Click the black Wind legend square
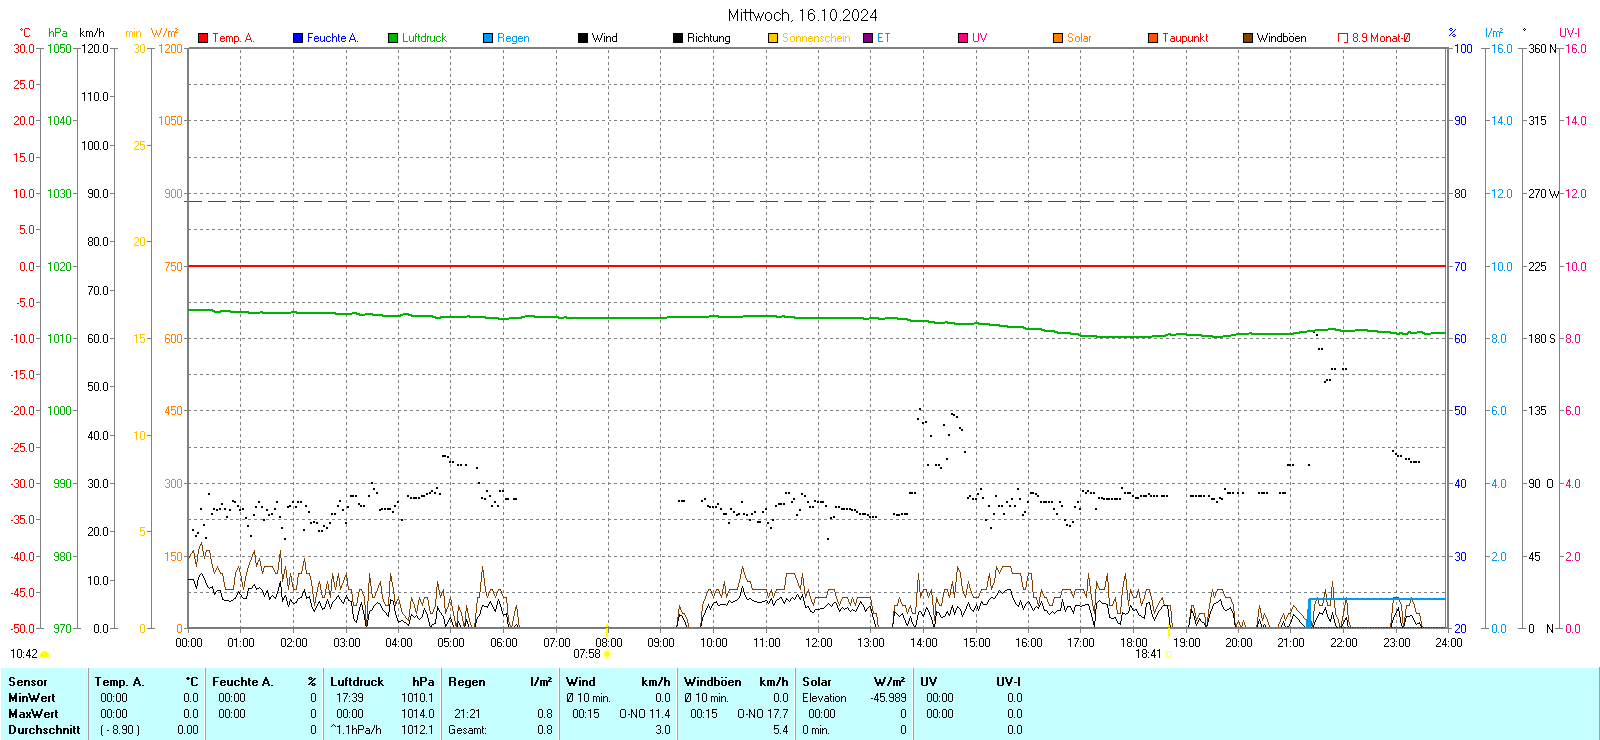This screenshot has width=1600, height=740. point(583,38)
